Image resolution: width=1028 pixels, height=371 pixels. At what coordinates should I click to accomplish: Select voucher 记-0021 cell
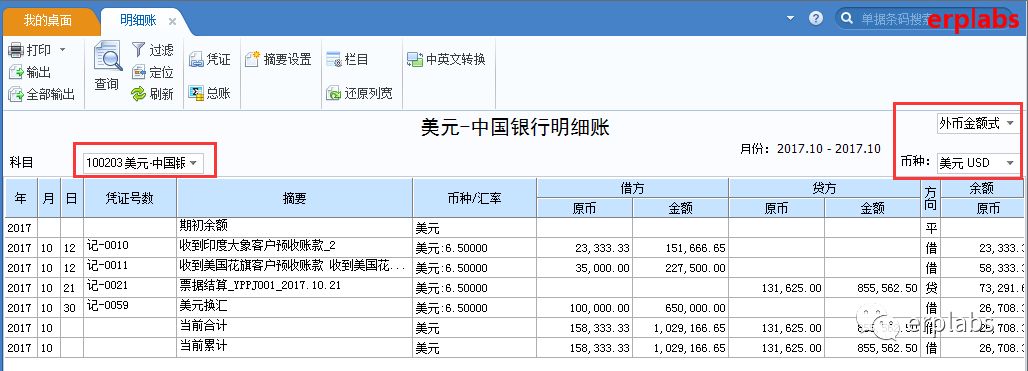tap(130, 287)
